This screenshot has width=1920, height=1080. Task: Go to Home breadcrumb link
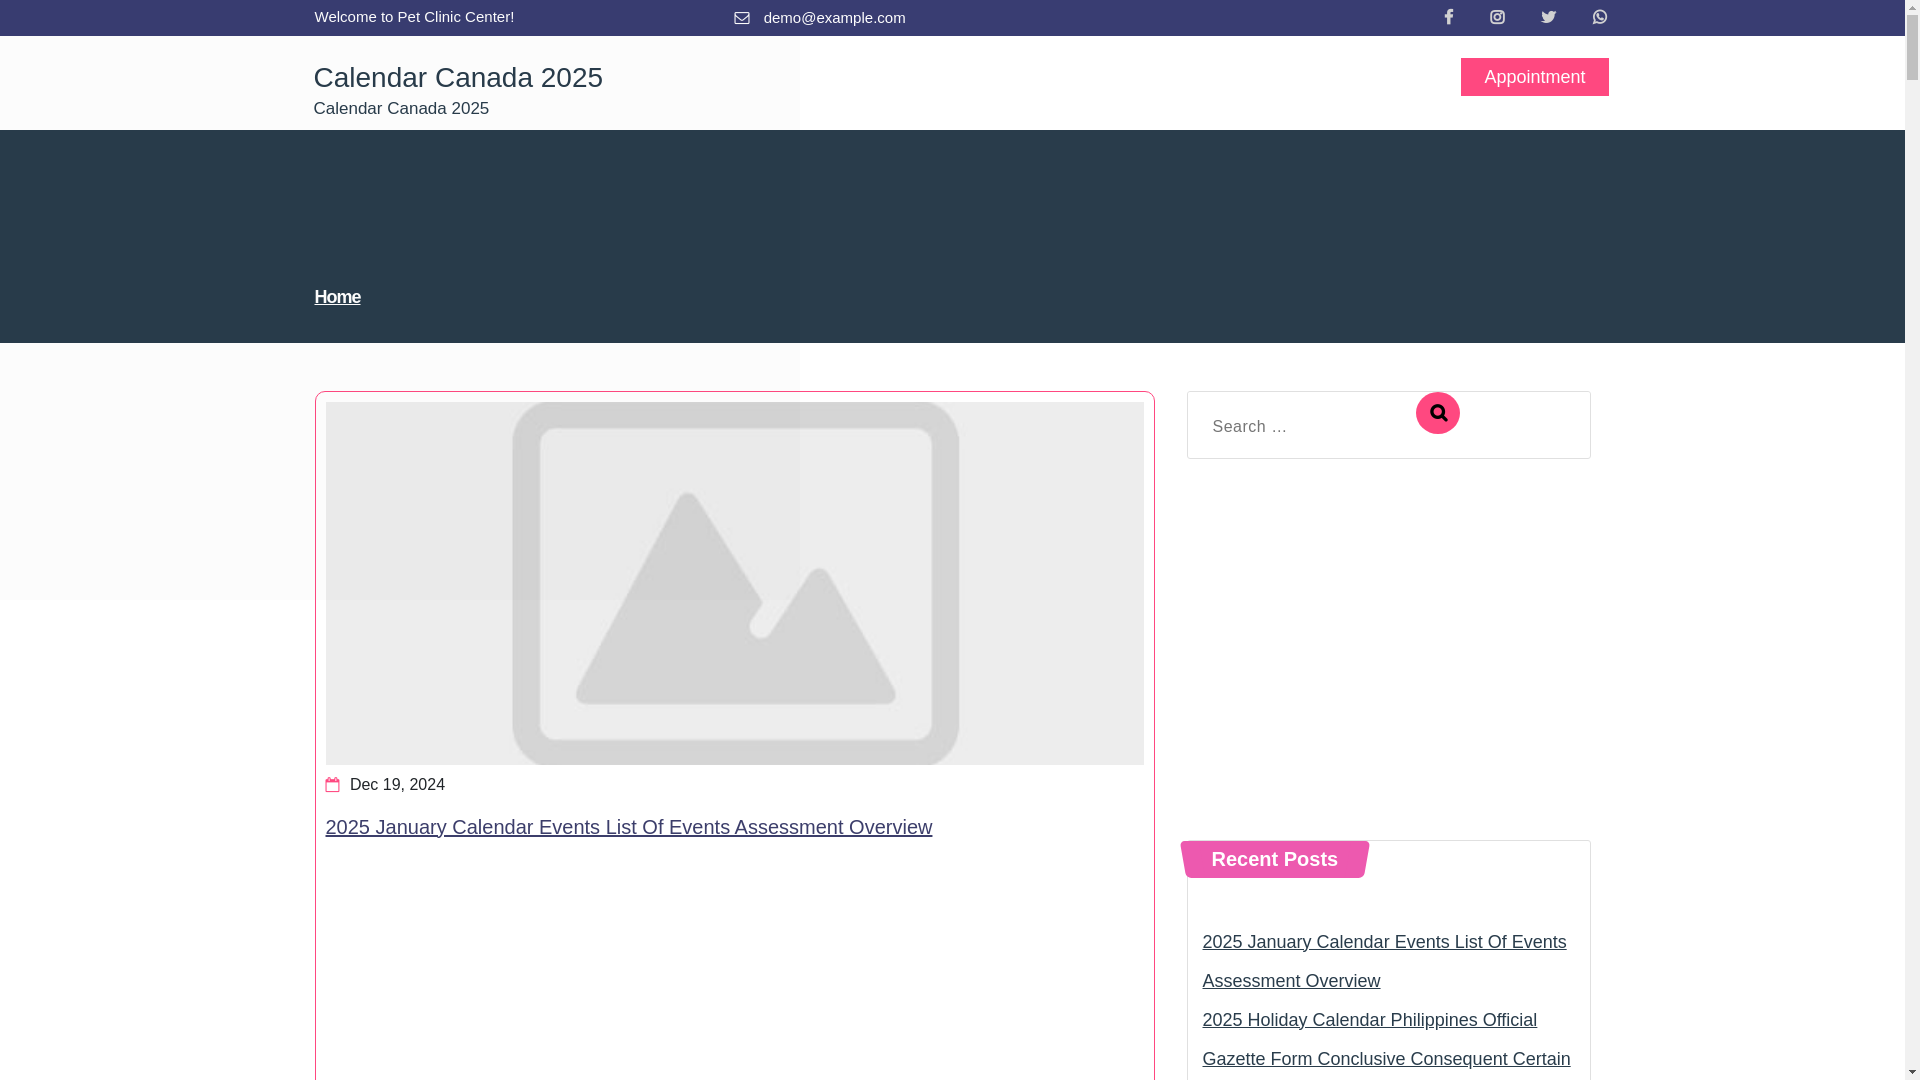point(337,297)
